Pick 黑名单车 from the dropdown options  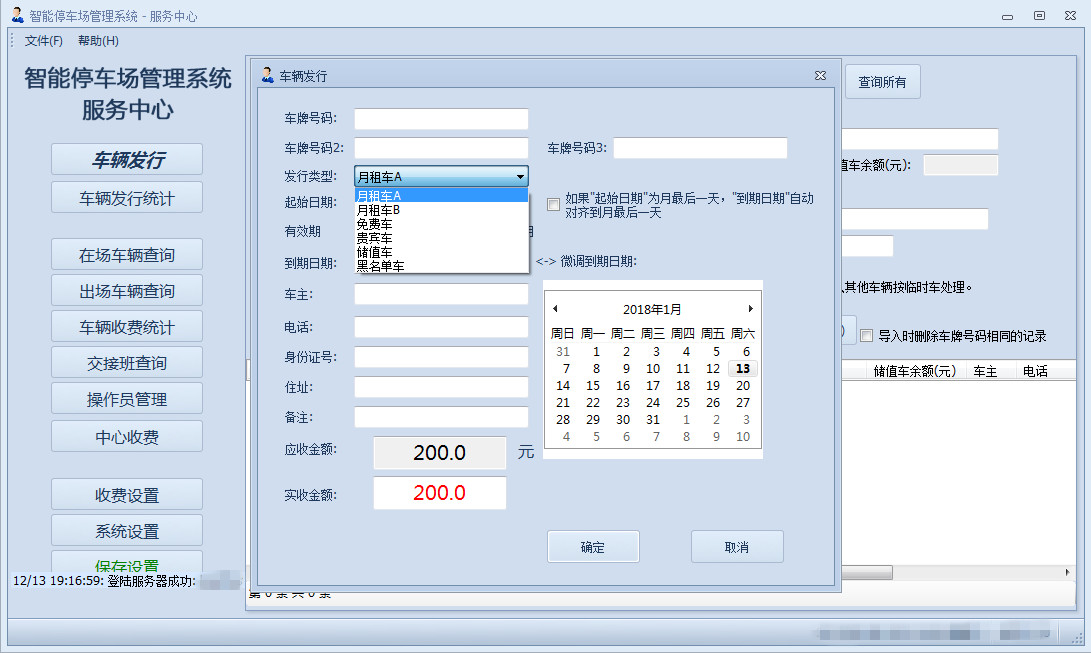pyautogui.click(x=381, y=266)
